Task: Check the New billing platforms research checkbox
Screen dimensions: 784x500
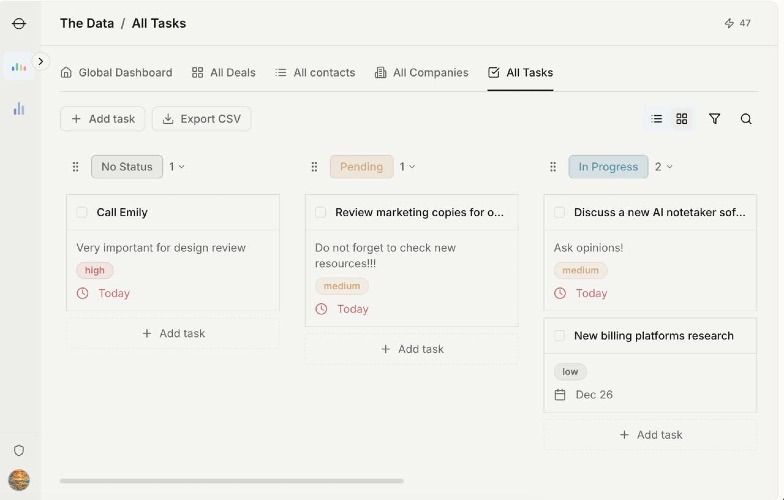Action: pos(559,336)
